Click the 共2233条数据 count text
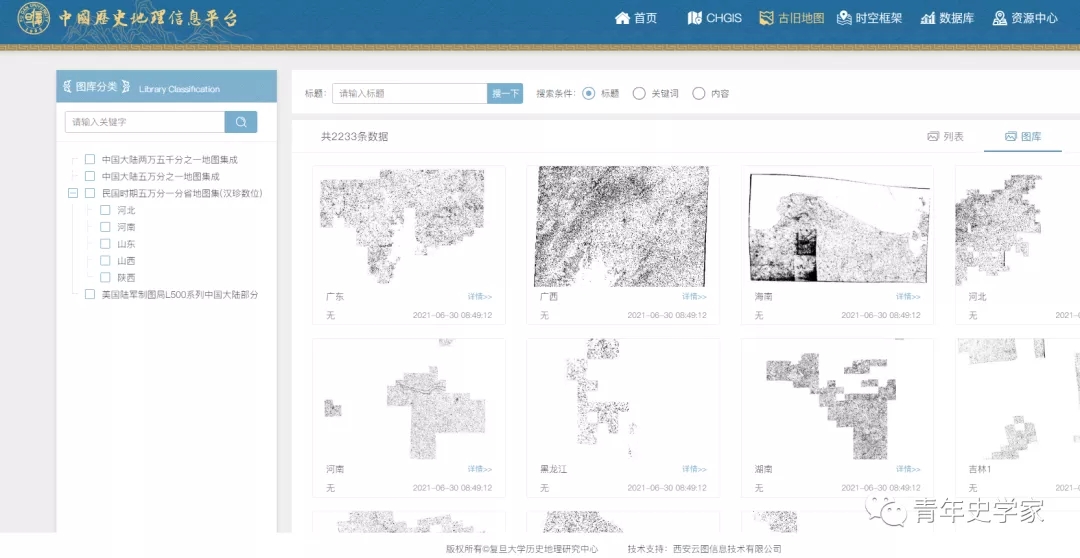This screenshot has height=558, width=1080. 354,136
